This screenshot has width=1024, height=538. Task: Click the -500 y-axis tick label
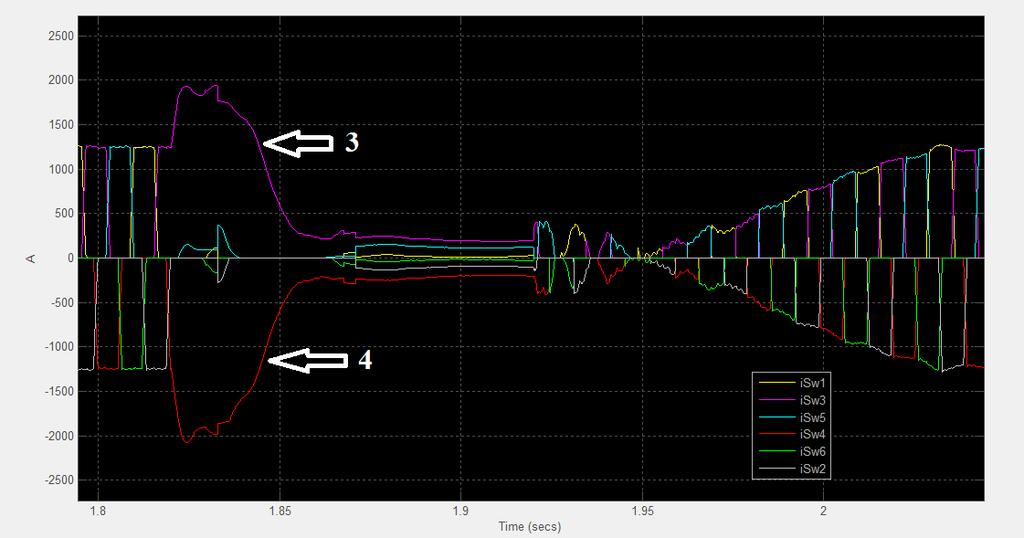pos(62,302)
